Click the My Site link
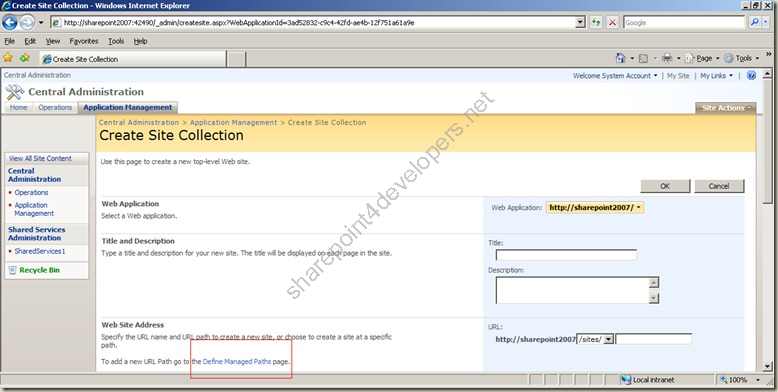The height and width of the screenshot is (392, 778). [x=678, y=76]
